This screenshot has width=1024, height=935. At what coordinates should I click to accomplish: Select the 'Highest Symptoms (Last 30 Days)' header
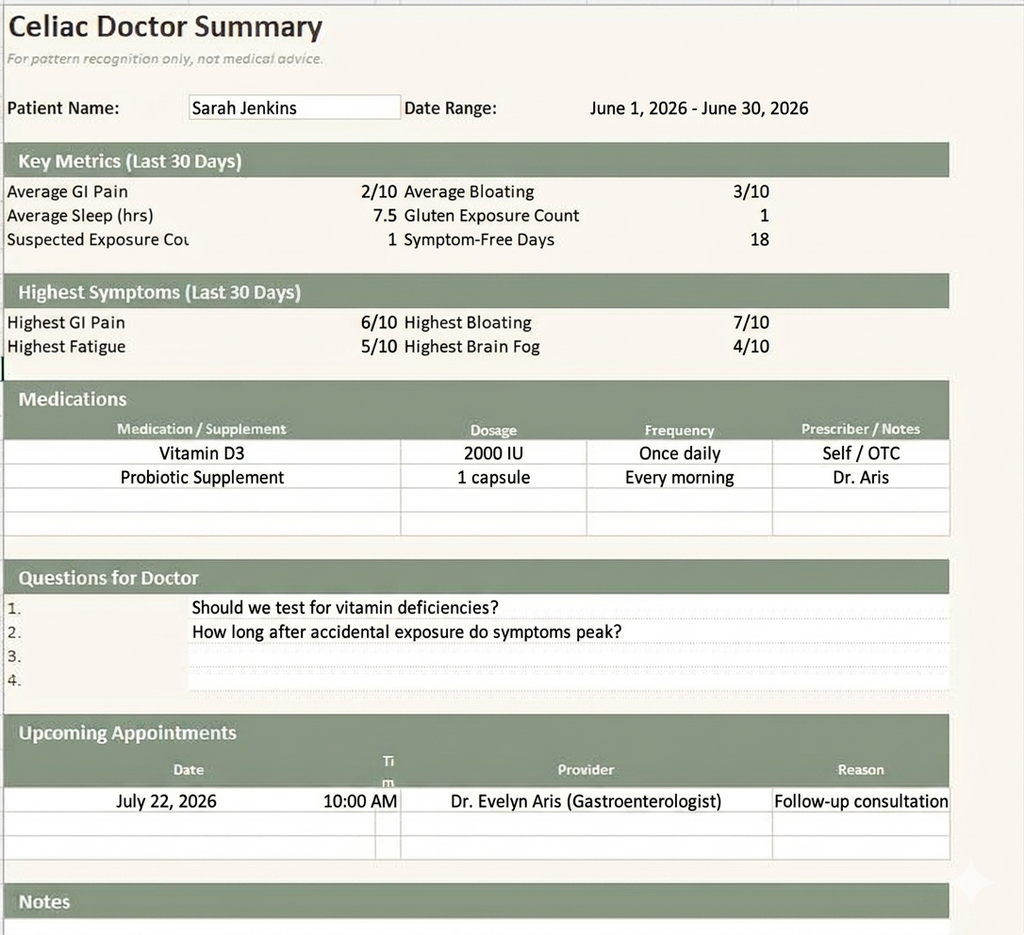pyautogui.click(x=159, y=292)
